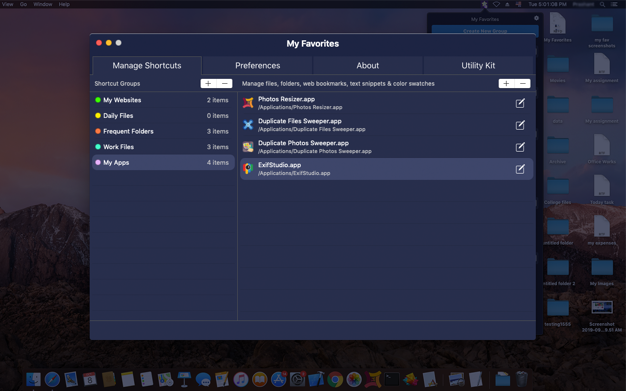Image resolution: width=626 pixels, height=391 pixels.
Task: Click the pink dot of My Apps
Action: (x=98, y=162)
